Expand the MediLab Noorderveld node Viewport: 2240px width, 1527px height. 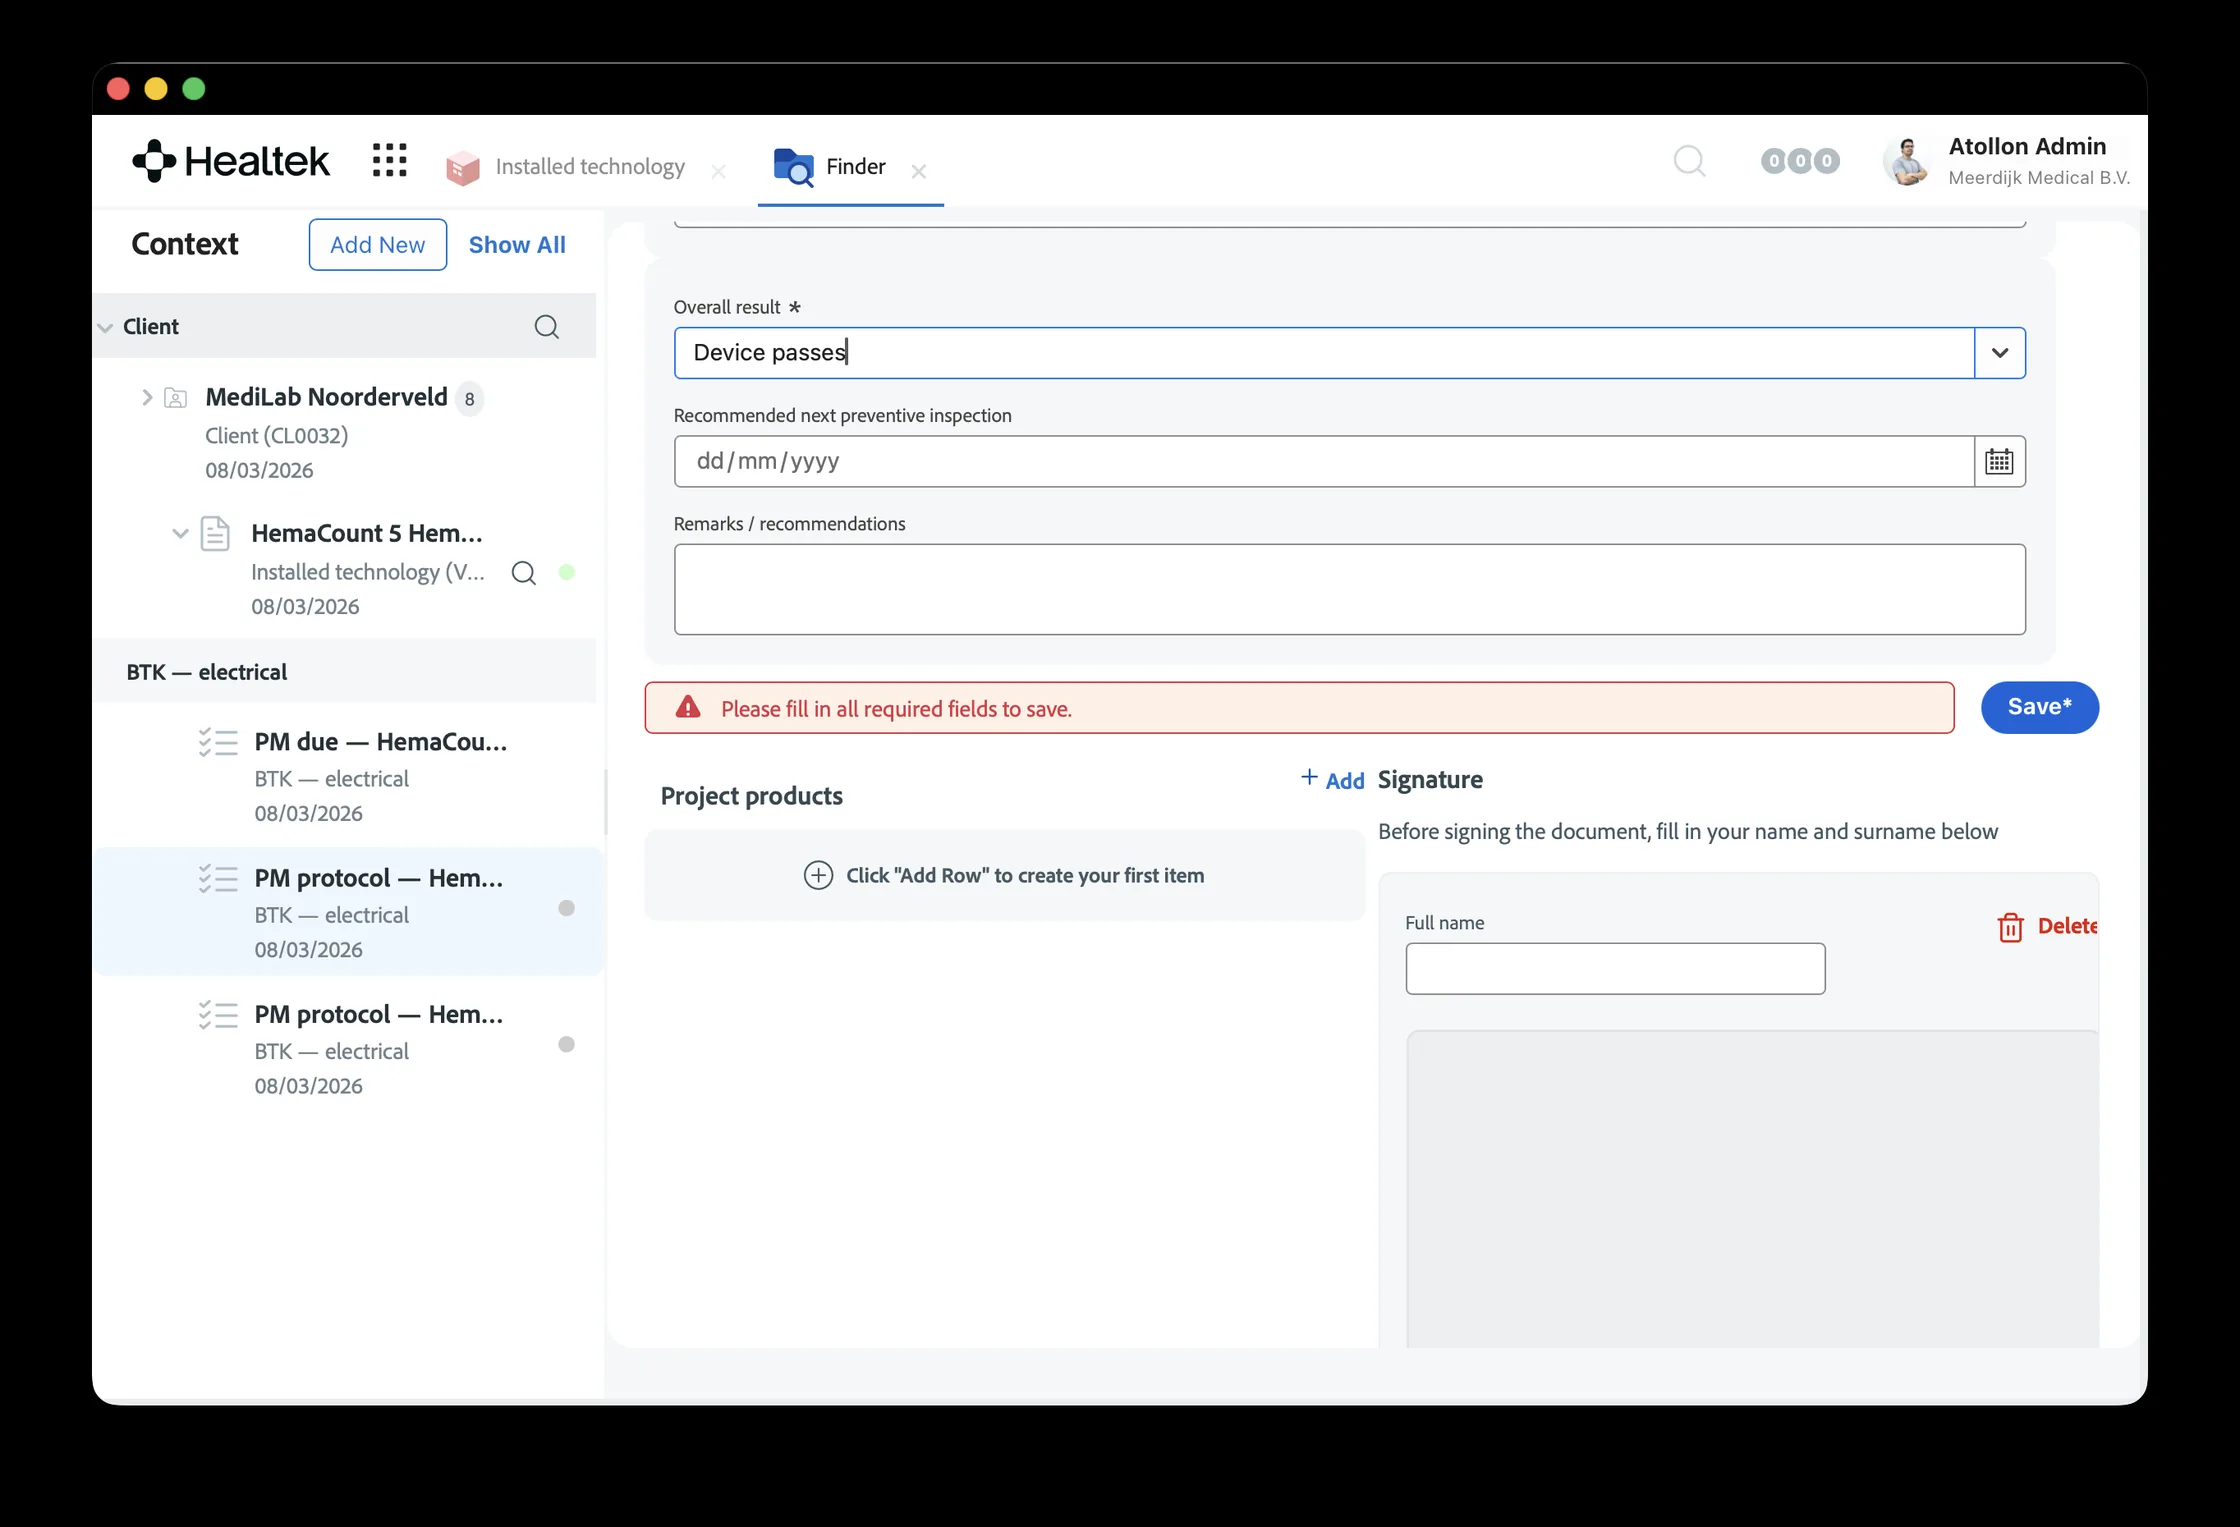146,397
